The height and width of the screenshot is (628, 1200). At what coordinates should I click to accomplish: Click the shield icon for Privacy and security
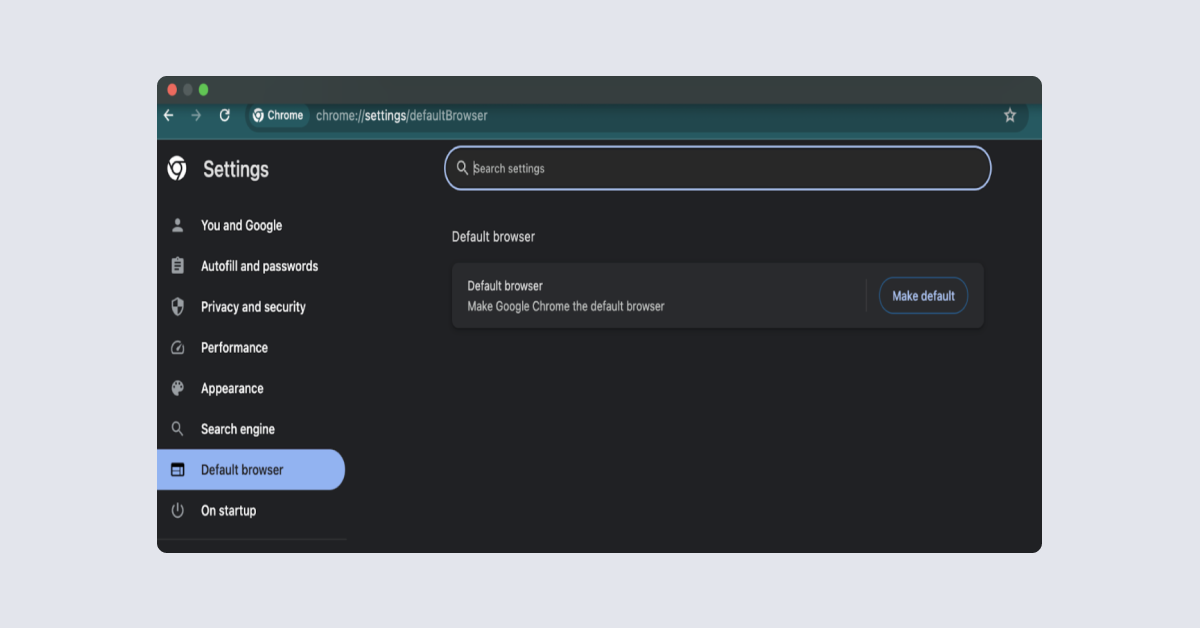pyautogui.click(x=178, y=307)
